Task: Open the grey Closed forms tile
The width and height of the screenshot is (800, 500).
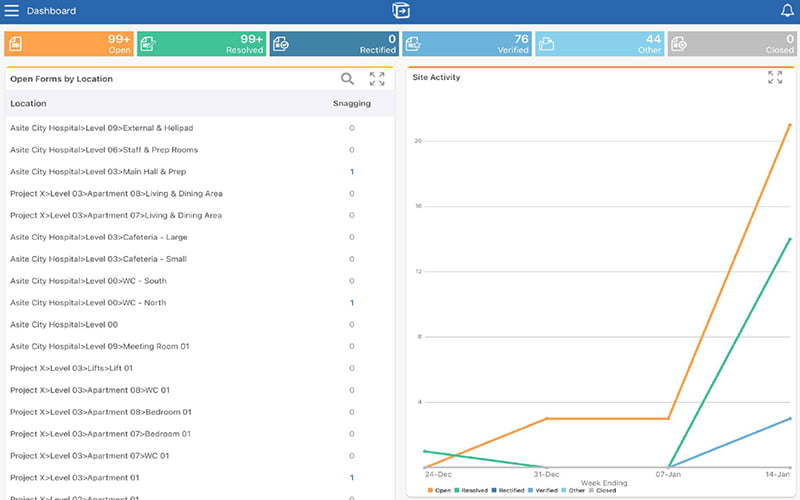Action: tap(732, 44)
